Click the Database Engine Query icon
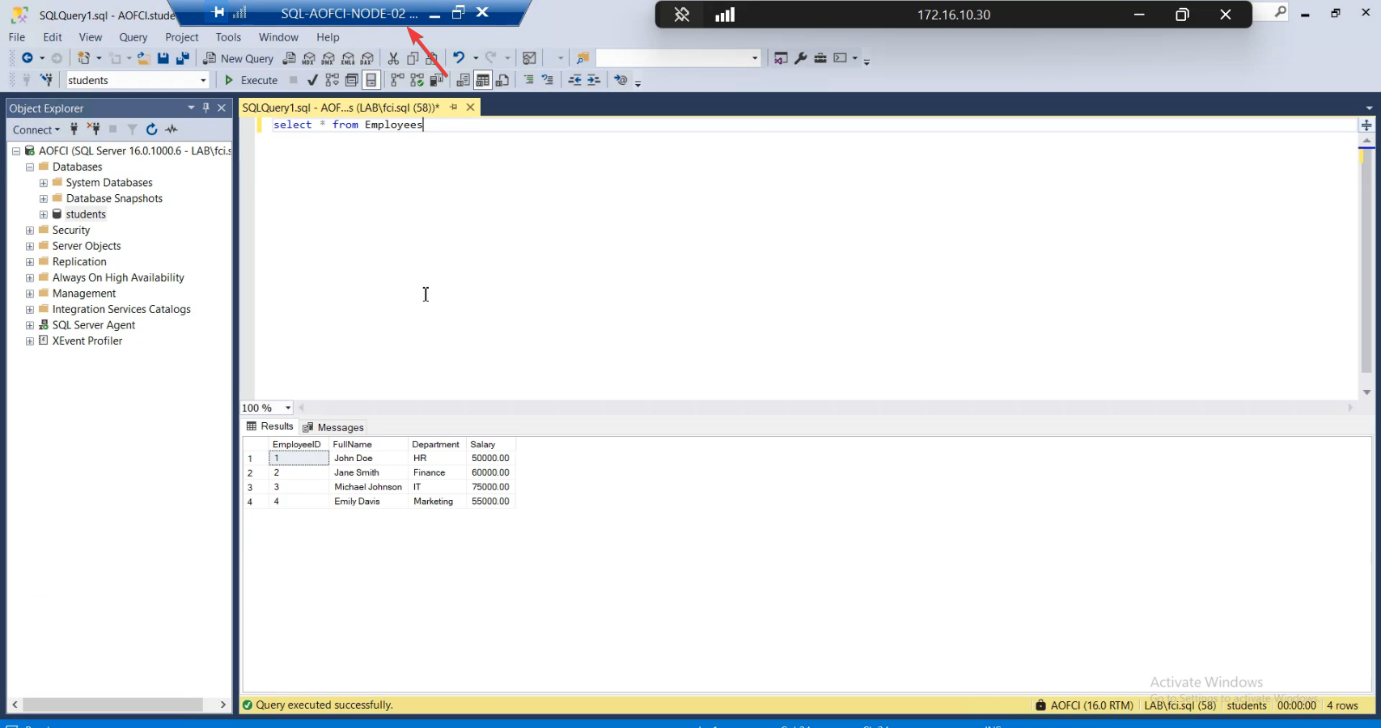The image size is (1381, 728). click(x=289, y=58)
